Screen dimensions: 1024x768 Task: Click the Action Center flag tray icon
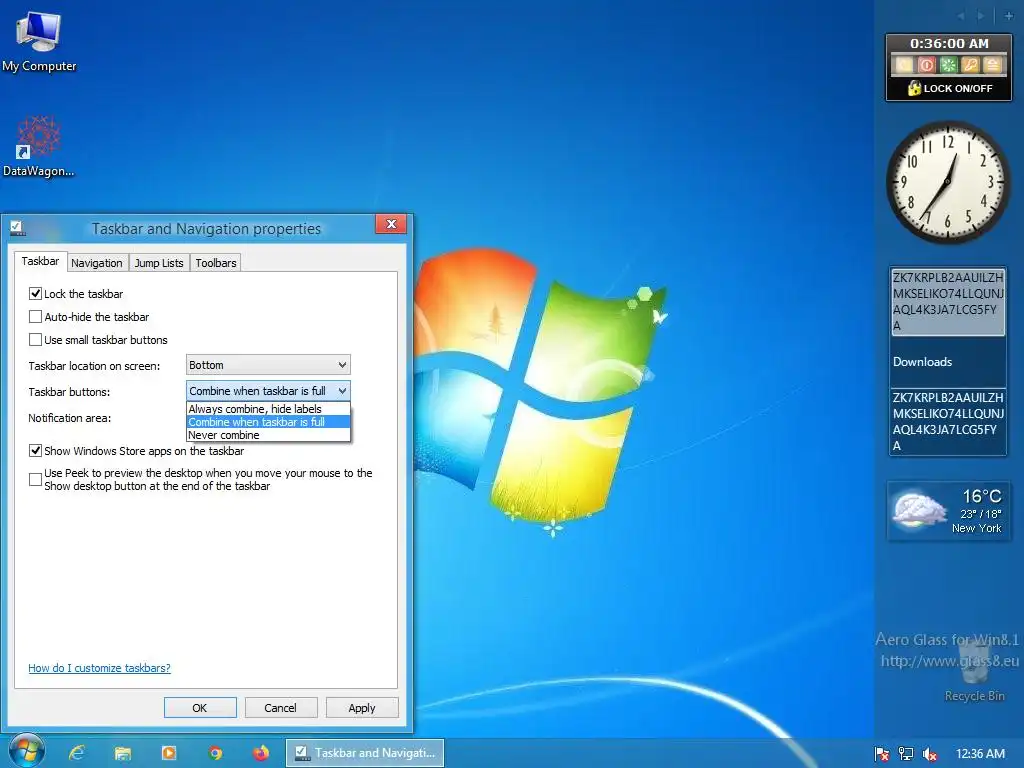[882, 754]
